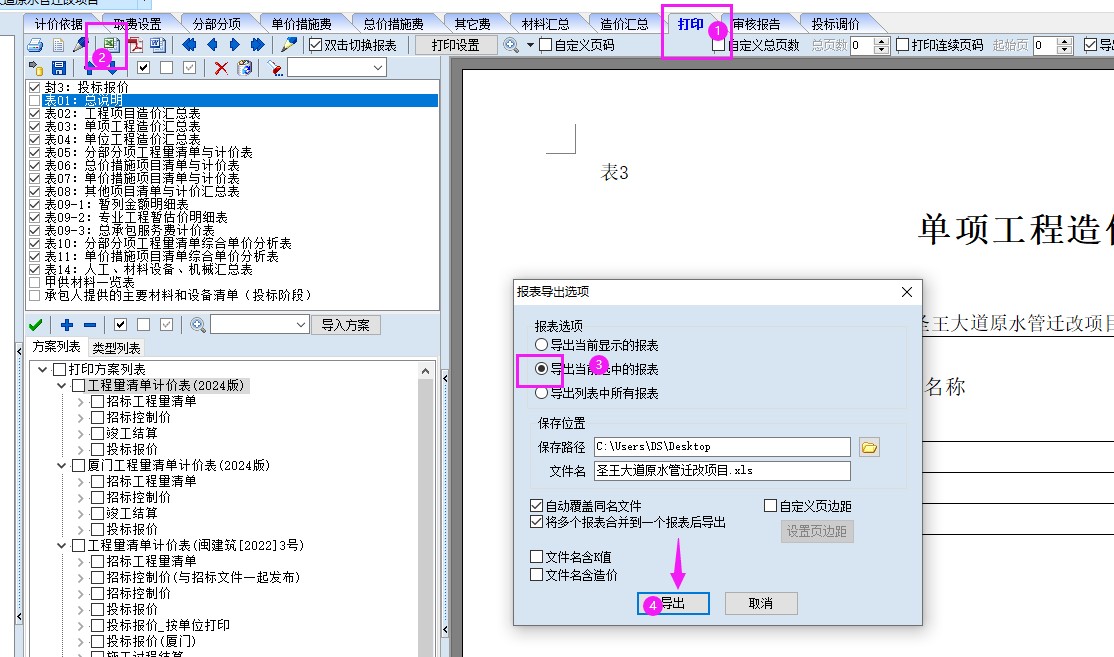Click the 打印设置 button

(x=455, y=45)
